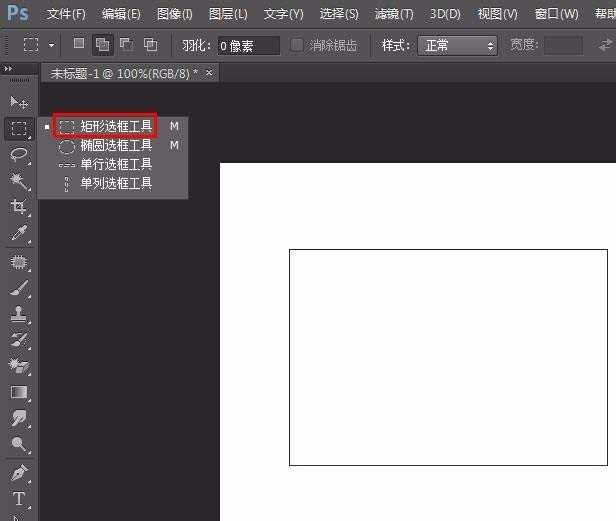
Task: Open the 样式 dropdown set to 正常
Action: tap(457, 45)
